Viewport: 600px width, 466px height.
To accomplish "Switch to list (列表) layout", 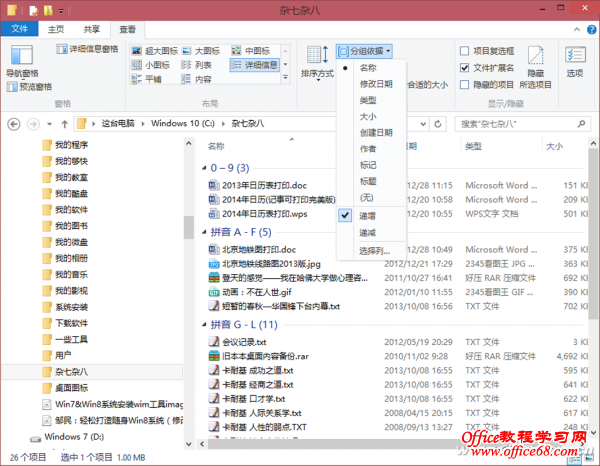I will pyautogui.click(x=197, y=65).
